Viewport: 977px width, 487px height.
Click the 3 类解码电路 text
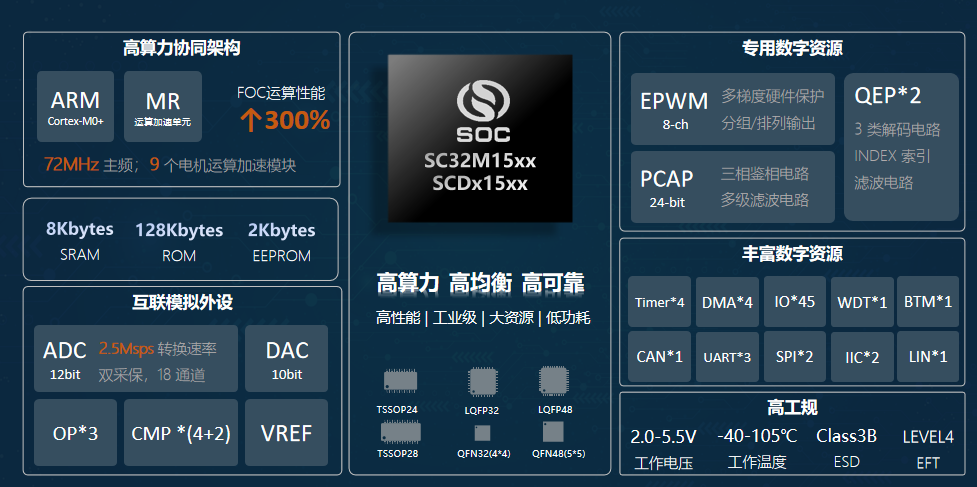(x=897, y=130)
